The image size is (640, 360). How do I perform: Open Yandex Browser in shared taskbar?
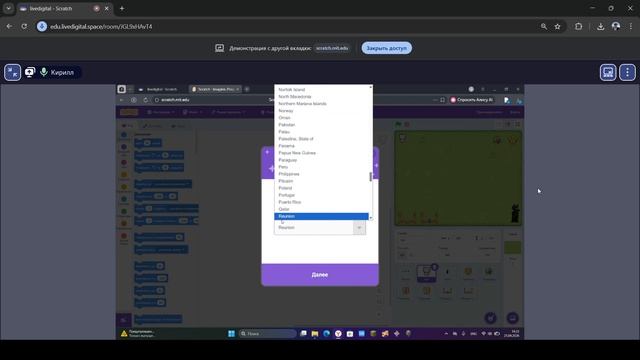338,333
